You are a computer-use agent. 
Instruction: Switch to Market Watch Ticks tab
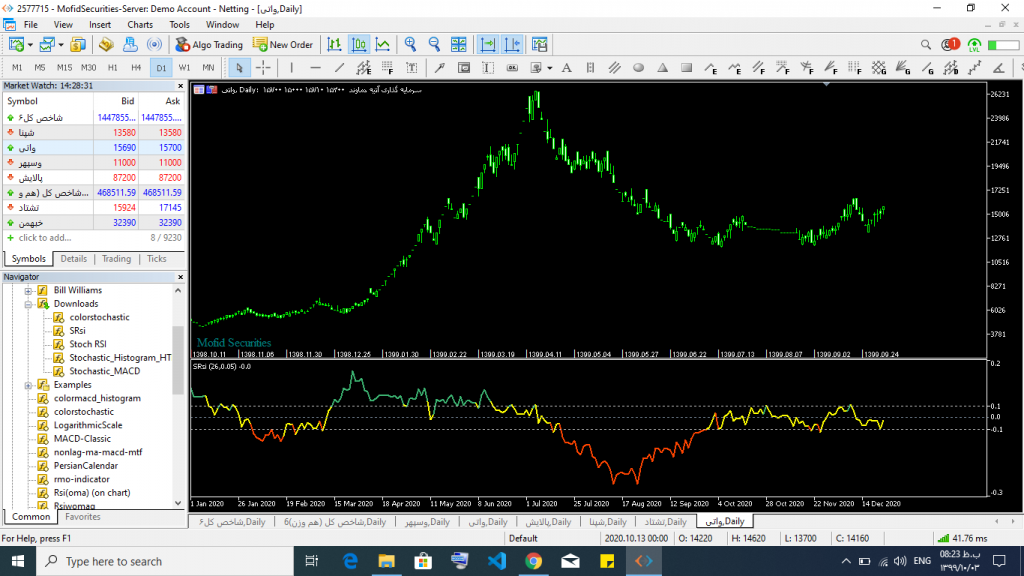pos(156,259)
